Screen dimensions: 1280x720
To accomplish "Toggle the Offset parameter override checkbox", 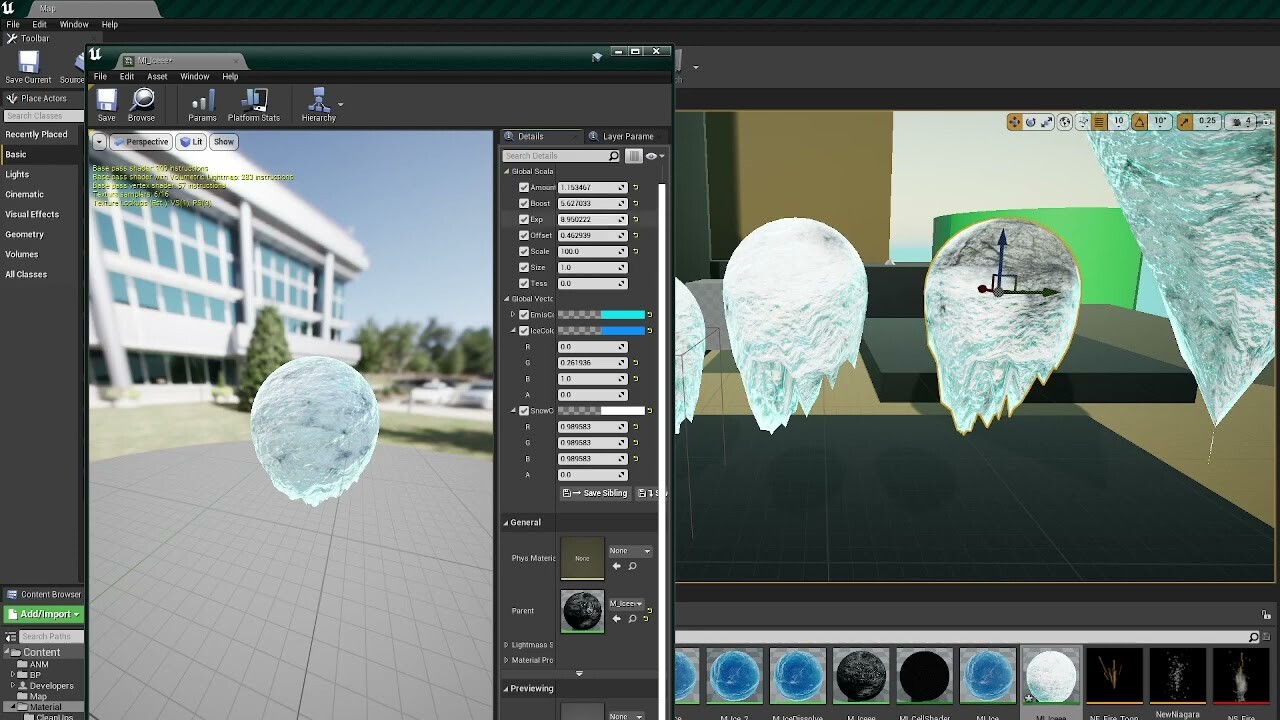I will [x=524, y=235].
